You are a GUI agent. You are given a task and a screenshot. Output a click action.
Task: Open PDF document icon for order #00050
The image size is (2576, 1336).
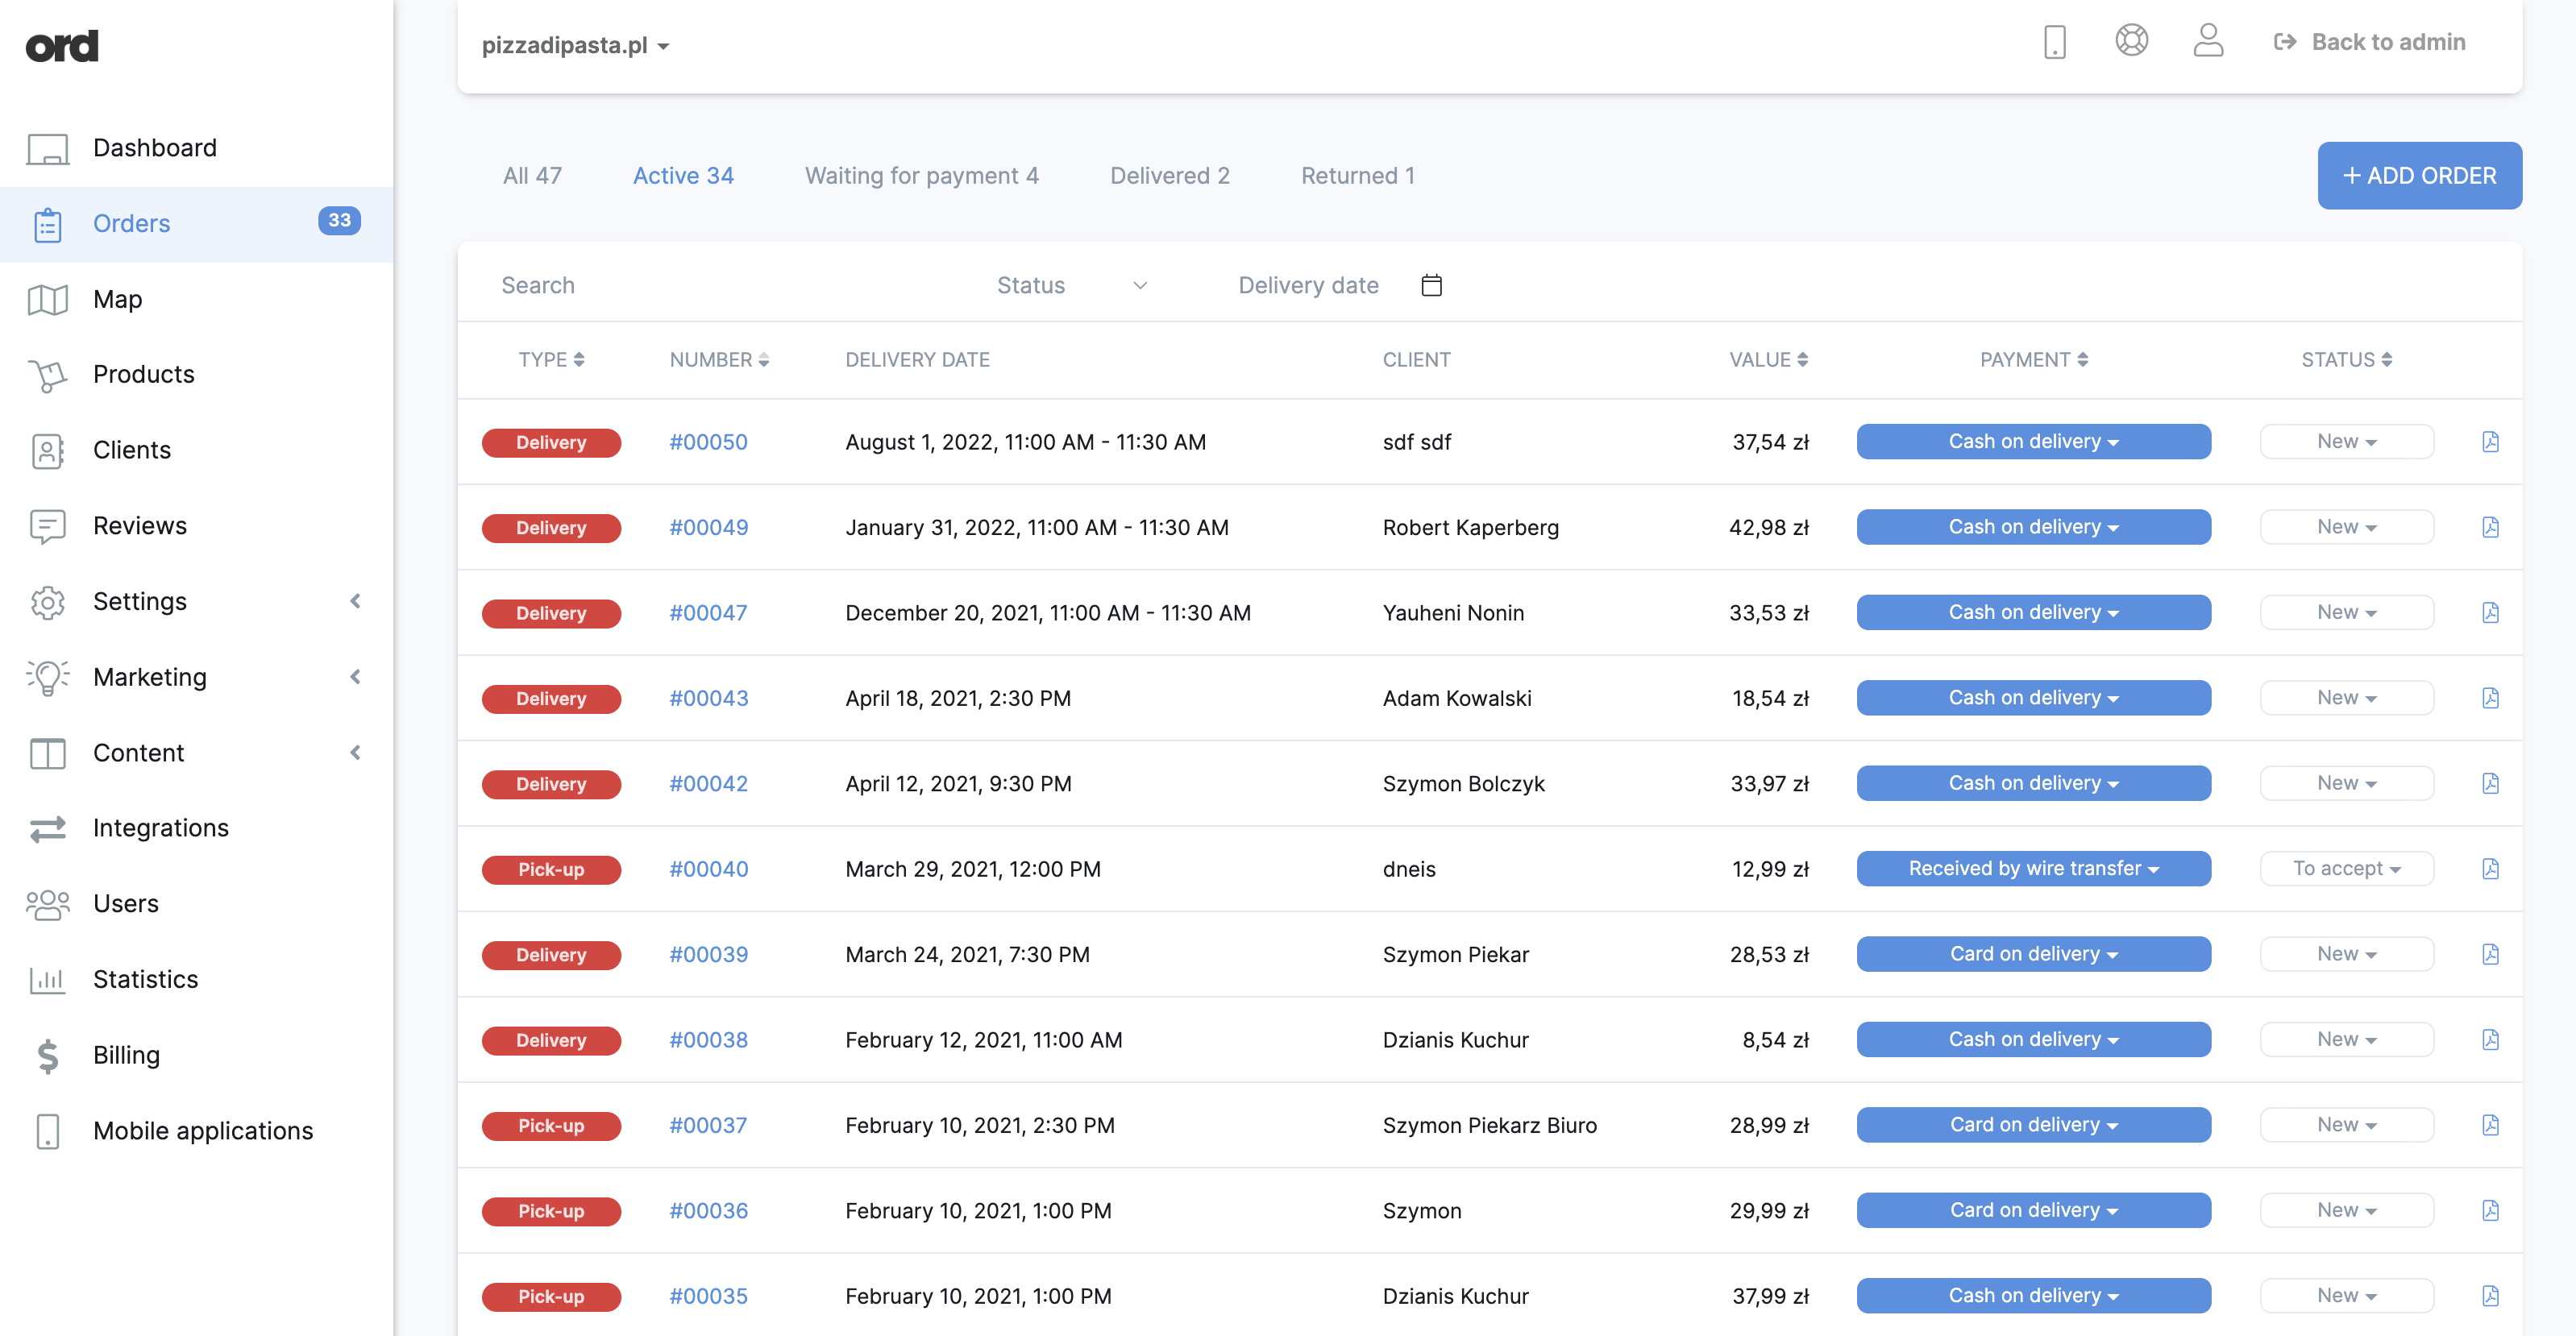point(2490,442)
